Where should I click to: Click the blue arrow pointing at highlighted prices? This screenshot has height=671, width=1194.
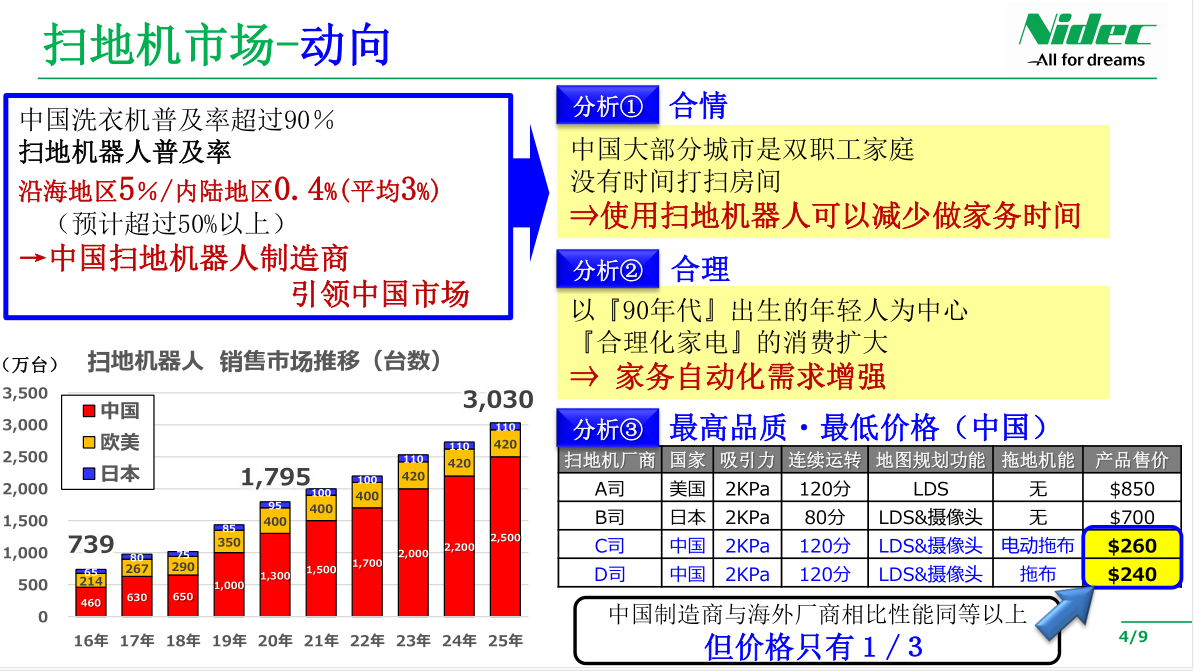1066,610
